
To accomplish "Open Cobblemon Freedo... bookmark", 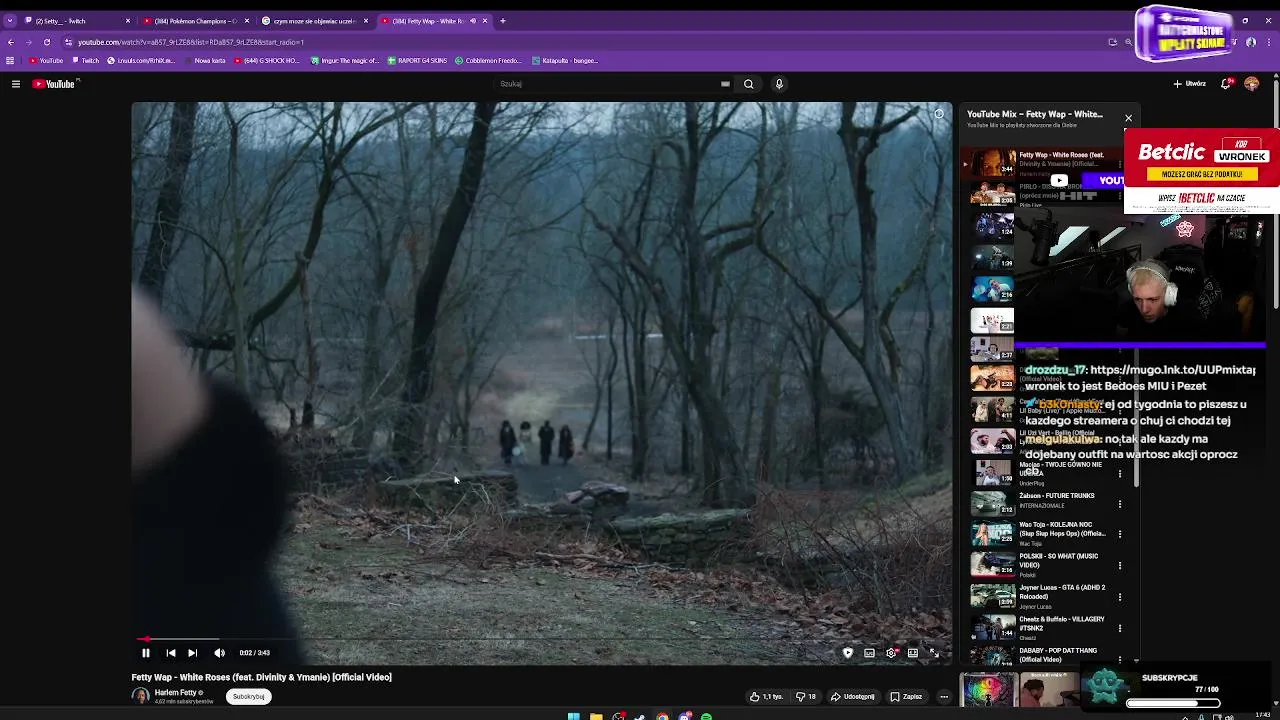I will pyautogui.click(x=488, y=61).
